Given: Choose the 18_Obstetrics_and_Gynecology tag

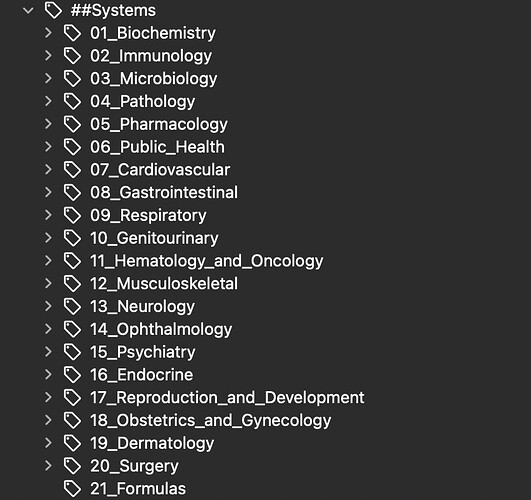Looking at the screenshot, I should [210, 420].
